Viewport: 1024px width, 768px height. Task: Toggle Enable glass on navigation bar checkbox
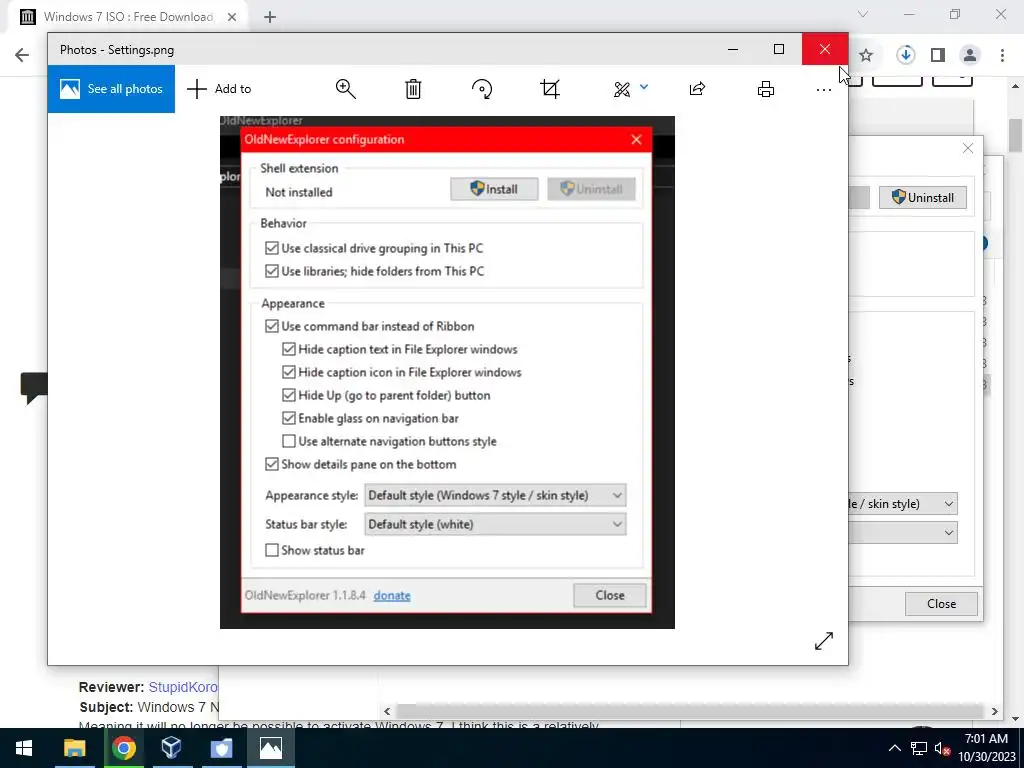[x=289, y=418]
